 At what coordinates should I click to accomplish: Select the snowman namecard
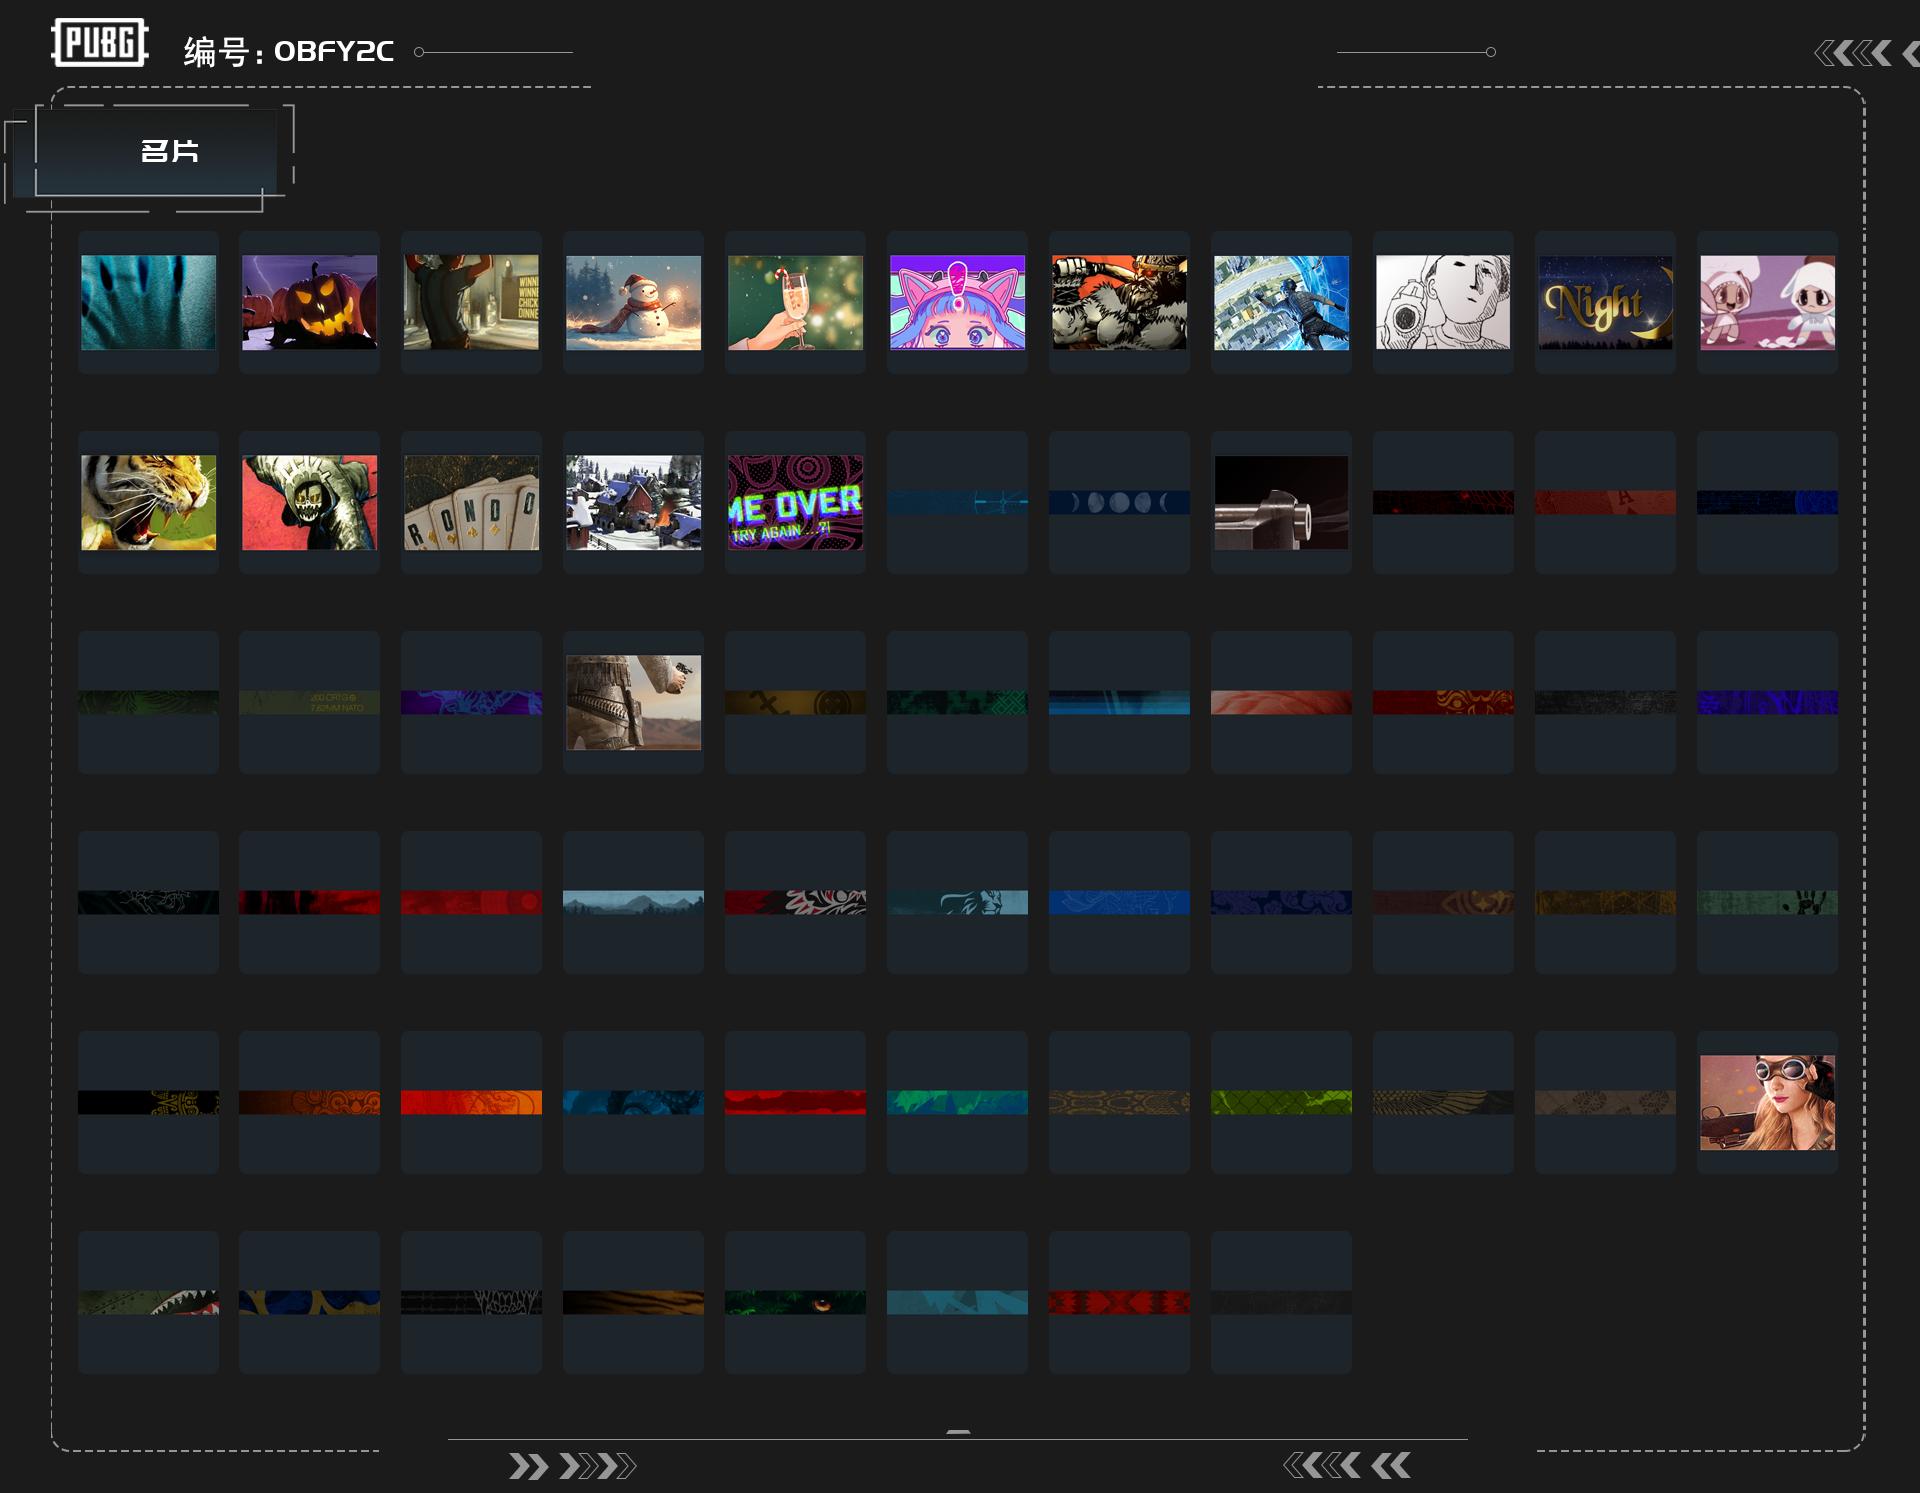coord(633,302)
